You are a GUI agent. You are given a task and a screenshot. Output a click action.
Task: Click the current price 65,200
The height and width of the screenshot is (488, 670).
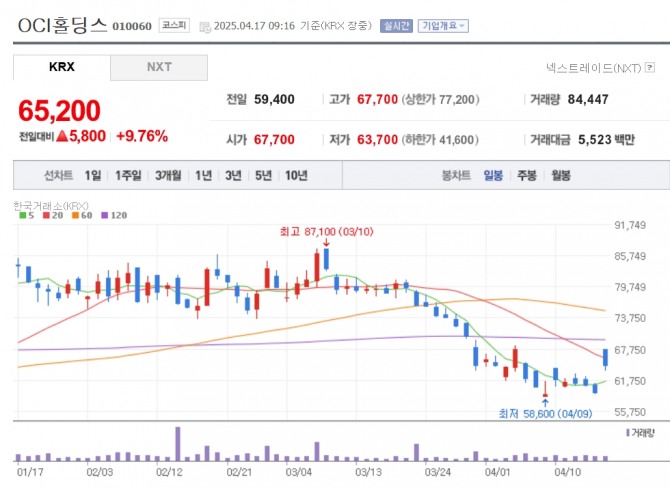click(59, 111)
